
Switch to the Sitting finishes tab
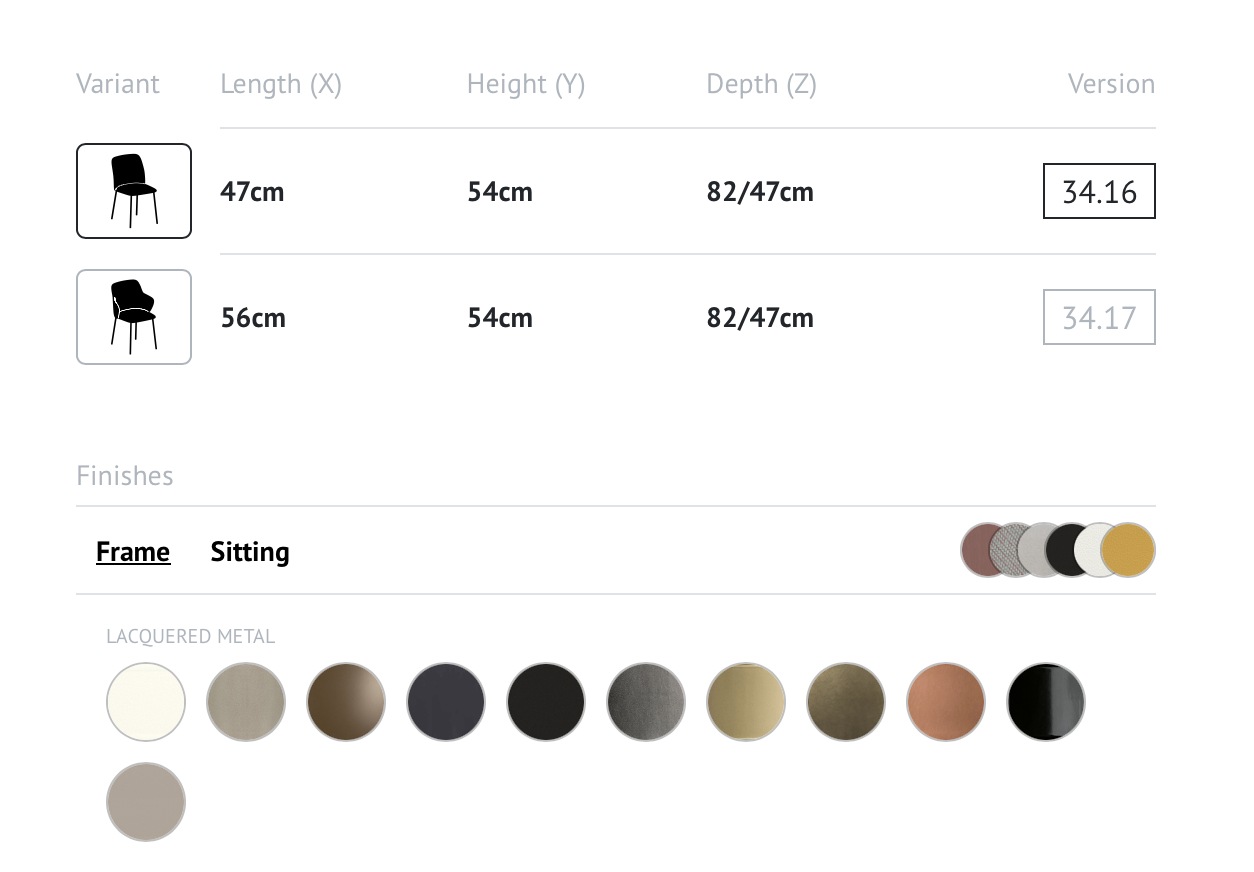coord(250,552)
